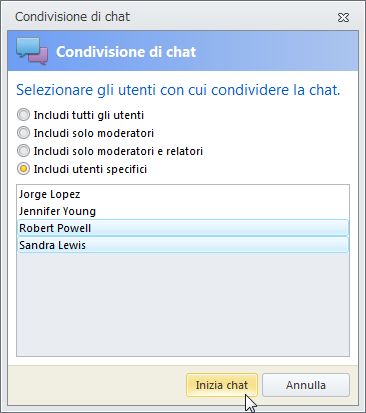The image size is (366, 413).
Task: Cancel the dialog with Annulla
Action: point(306,385)
